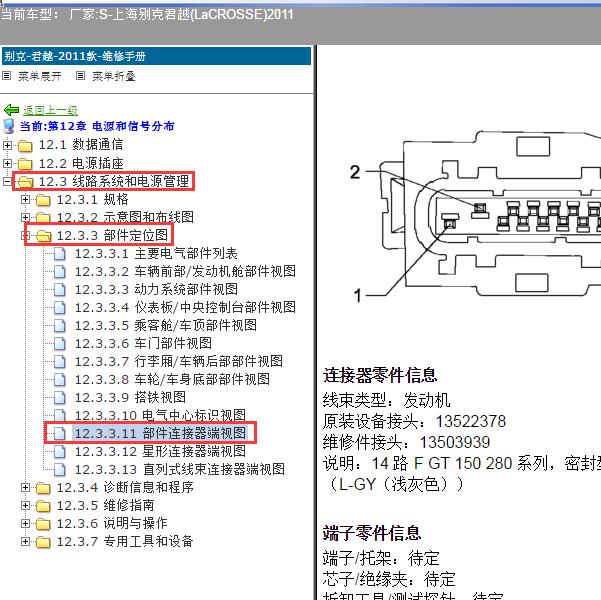Screen dimensions: 601x600
Task: Click the green back arrow icon
Action: pyautogui.click(x=11, y=110)
